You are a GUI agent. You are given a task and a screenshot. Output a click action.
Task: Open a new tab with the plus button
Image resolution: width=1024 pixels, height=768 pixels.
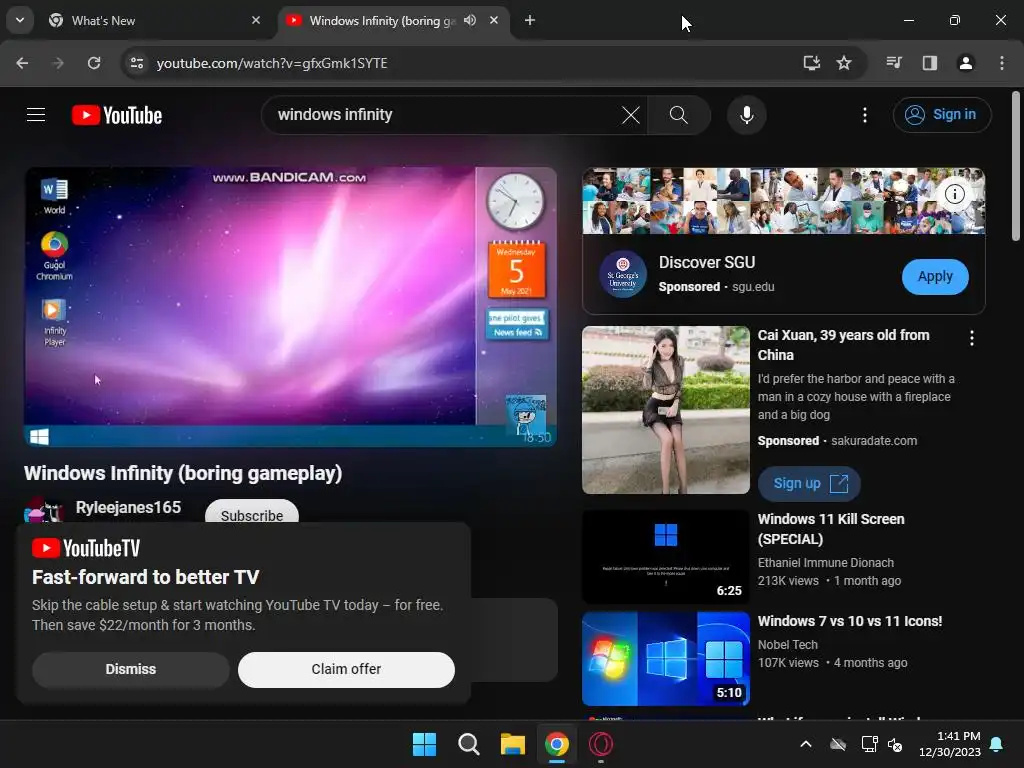530,20
